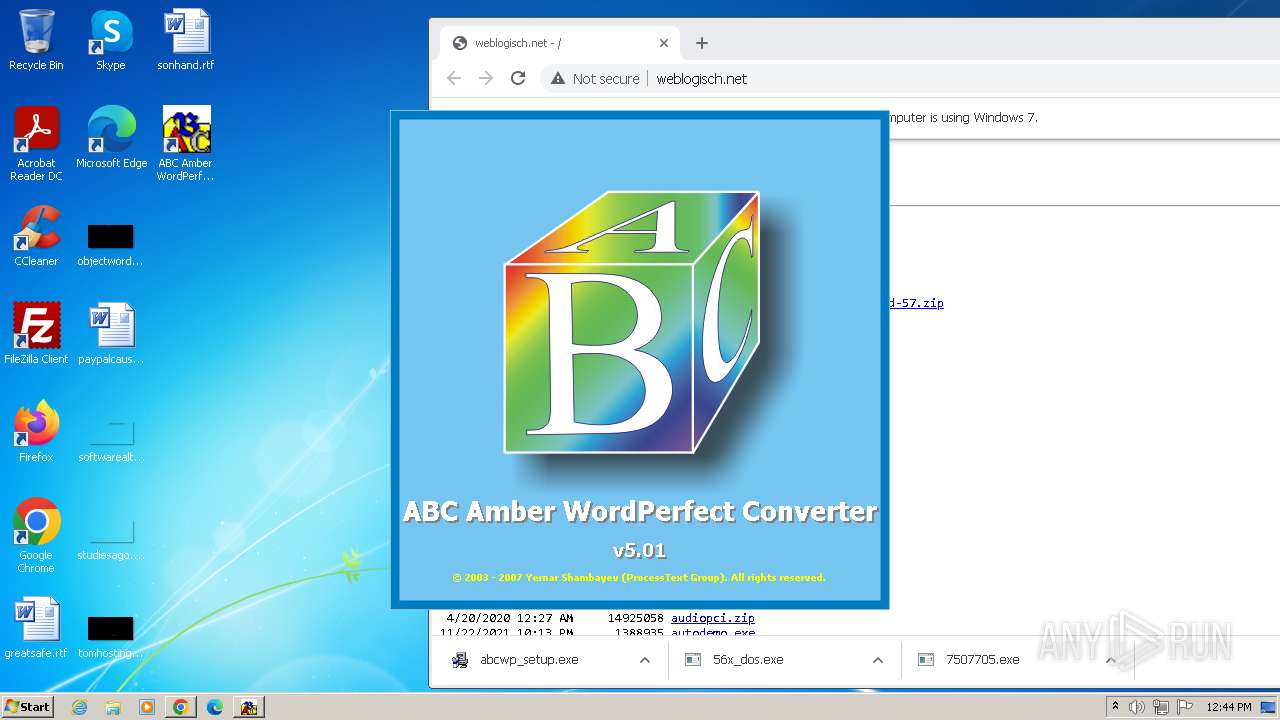Viewport: 1280px width, 720px height.
Task: Click the 12:44 PM taskbar clock
Action: point(1229,707)
